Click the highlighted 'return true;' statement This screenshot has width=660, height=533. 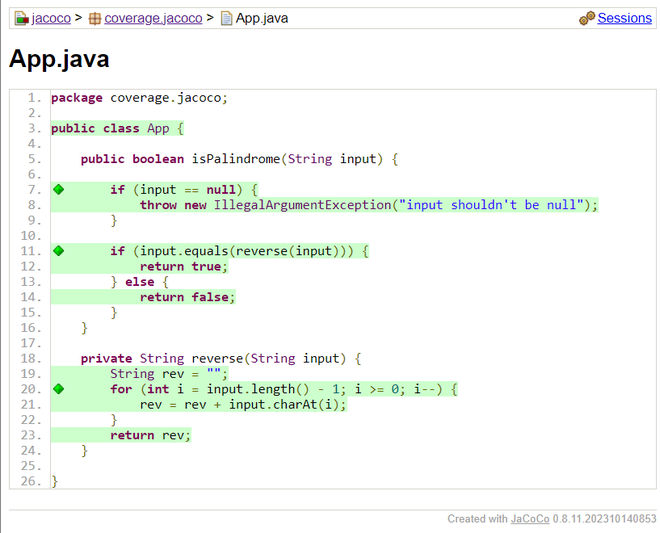point(184,266)
